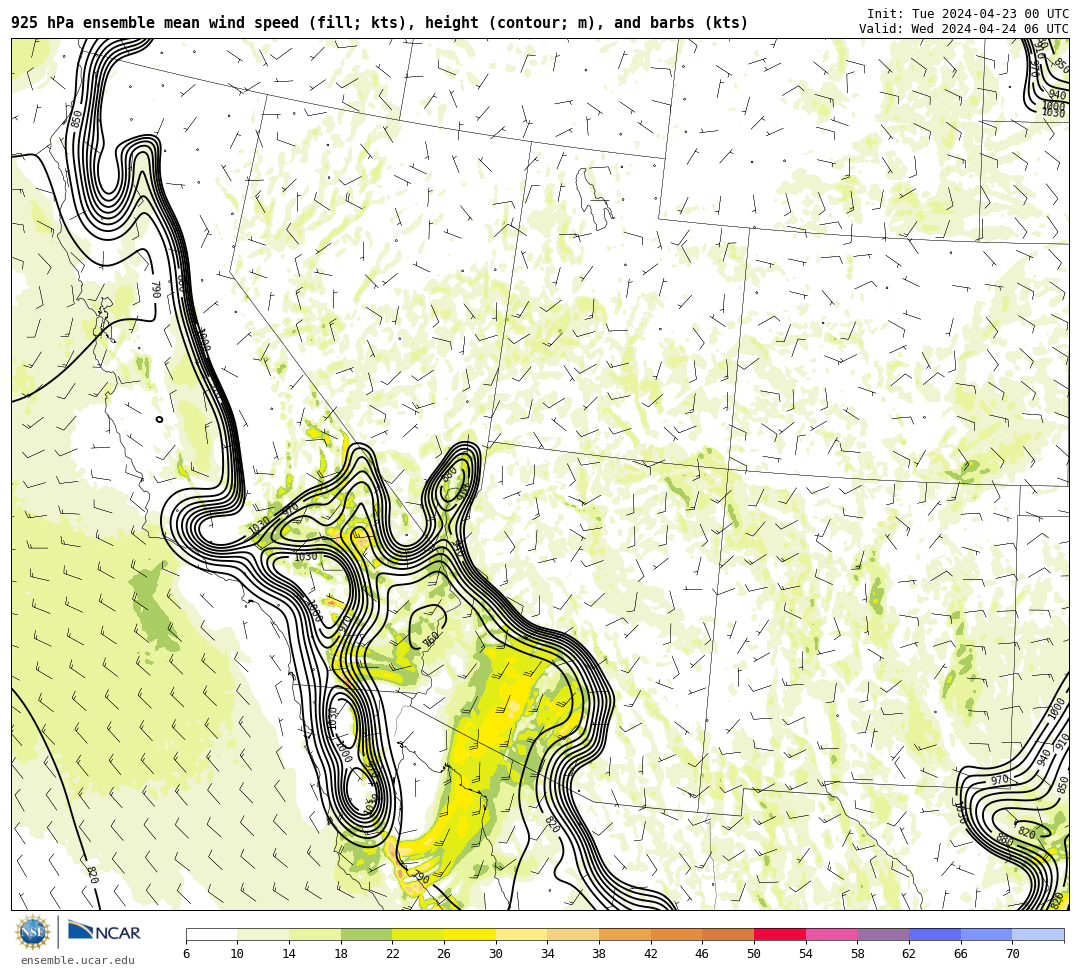The height and width of the screenshot is (973, 1080).
Task: Click the white 6-10 kts colorbar segment
Action: [x=211, y=934]
